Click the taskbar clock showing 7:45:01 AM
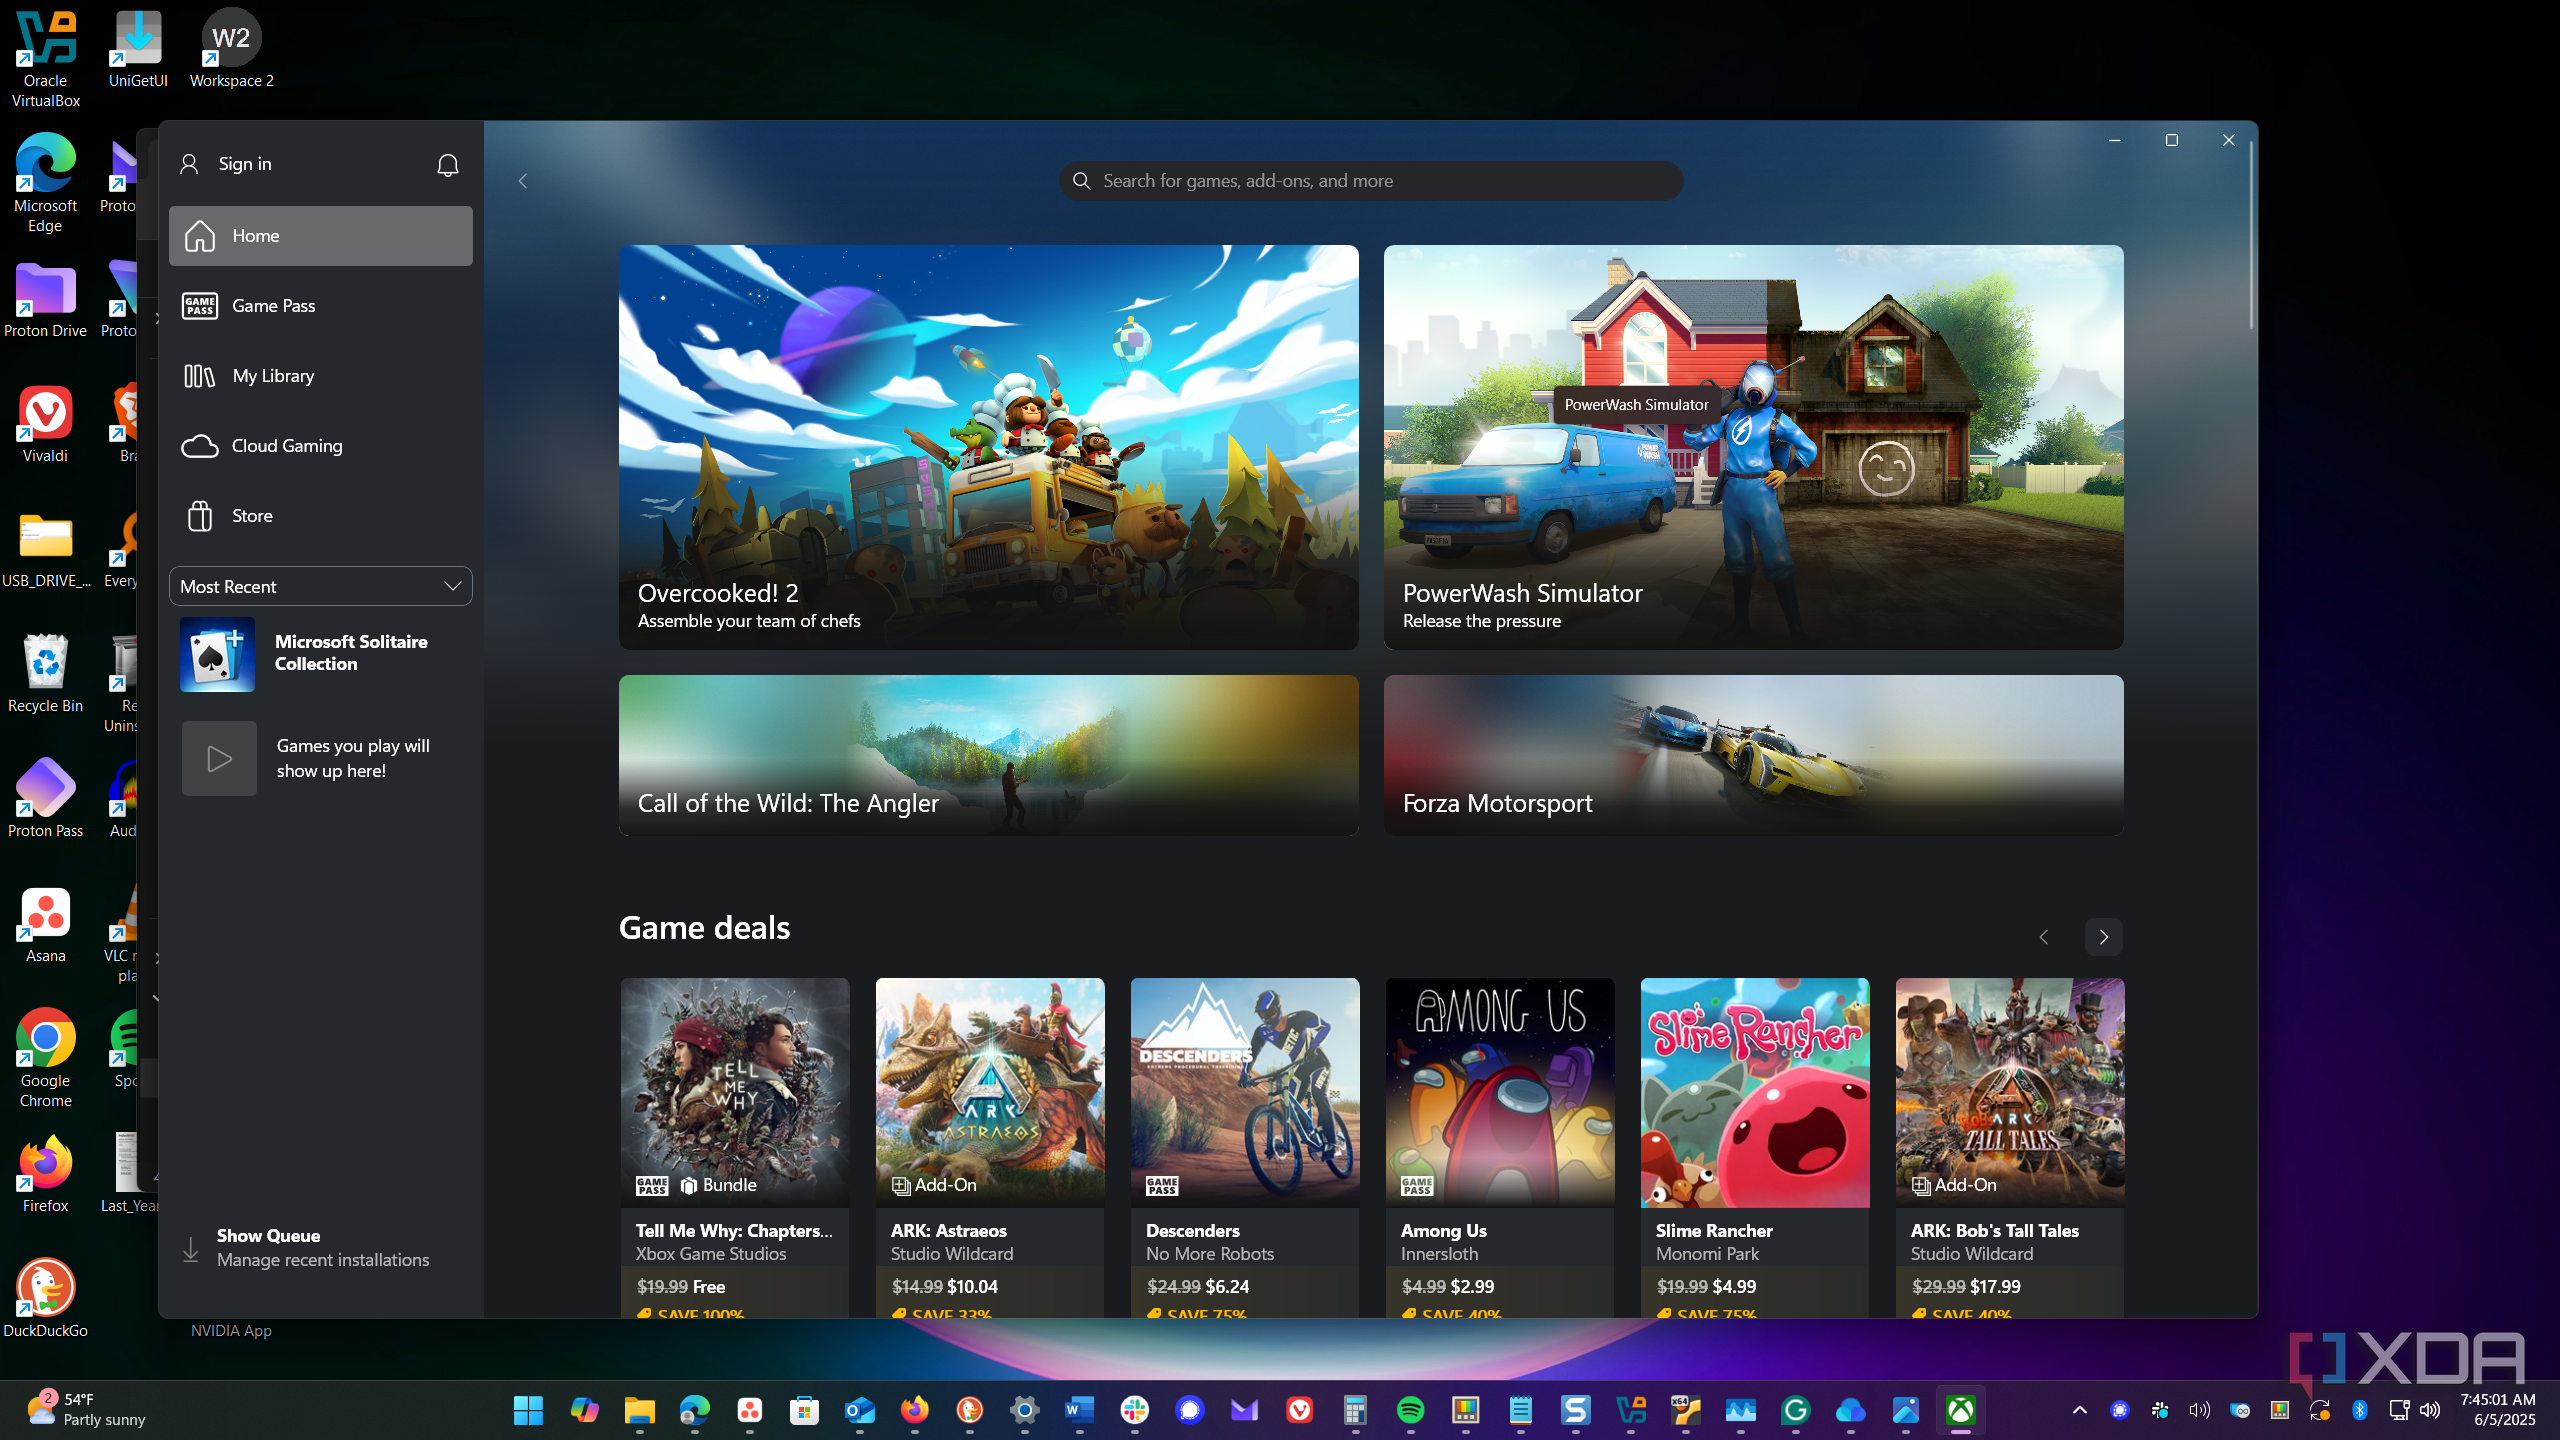 tap(2497, 1409)
